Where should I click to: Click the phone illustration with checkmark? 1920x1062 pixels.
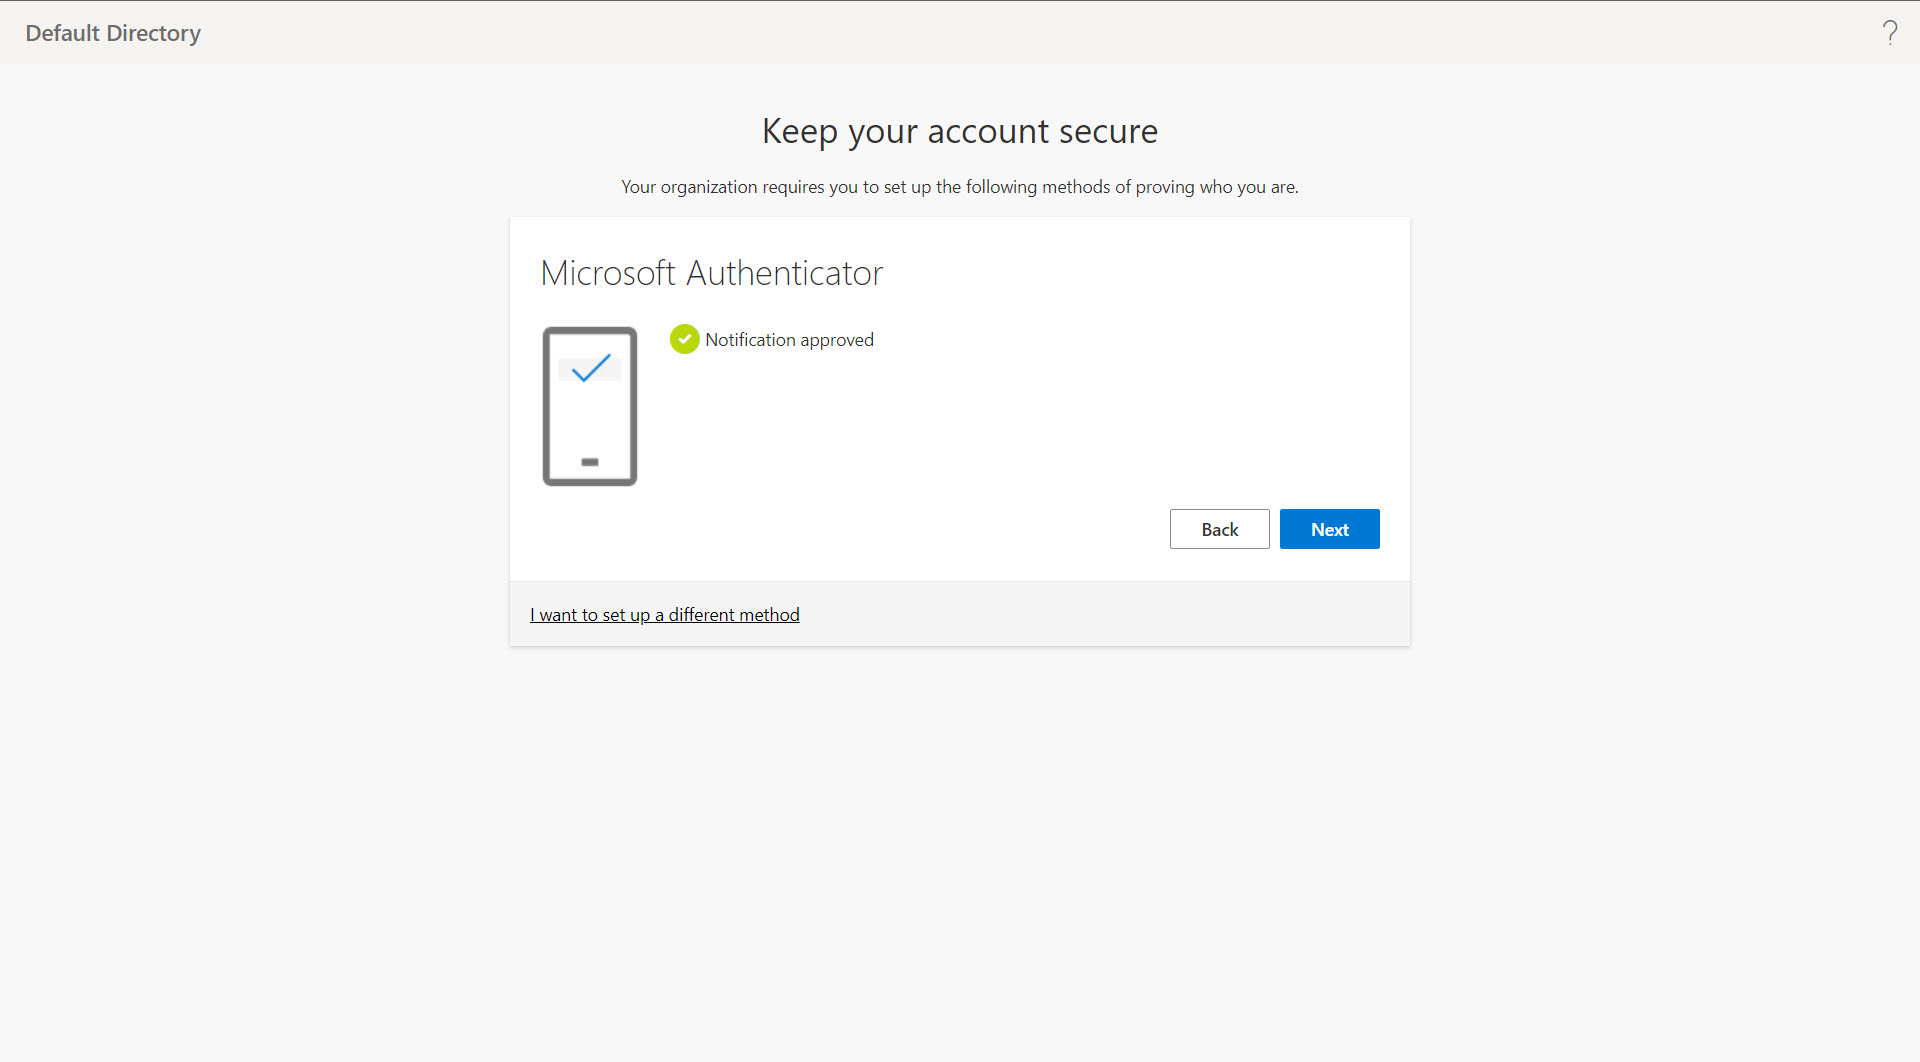pos(590,406)
